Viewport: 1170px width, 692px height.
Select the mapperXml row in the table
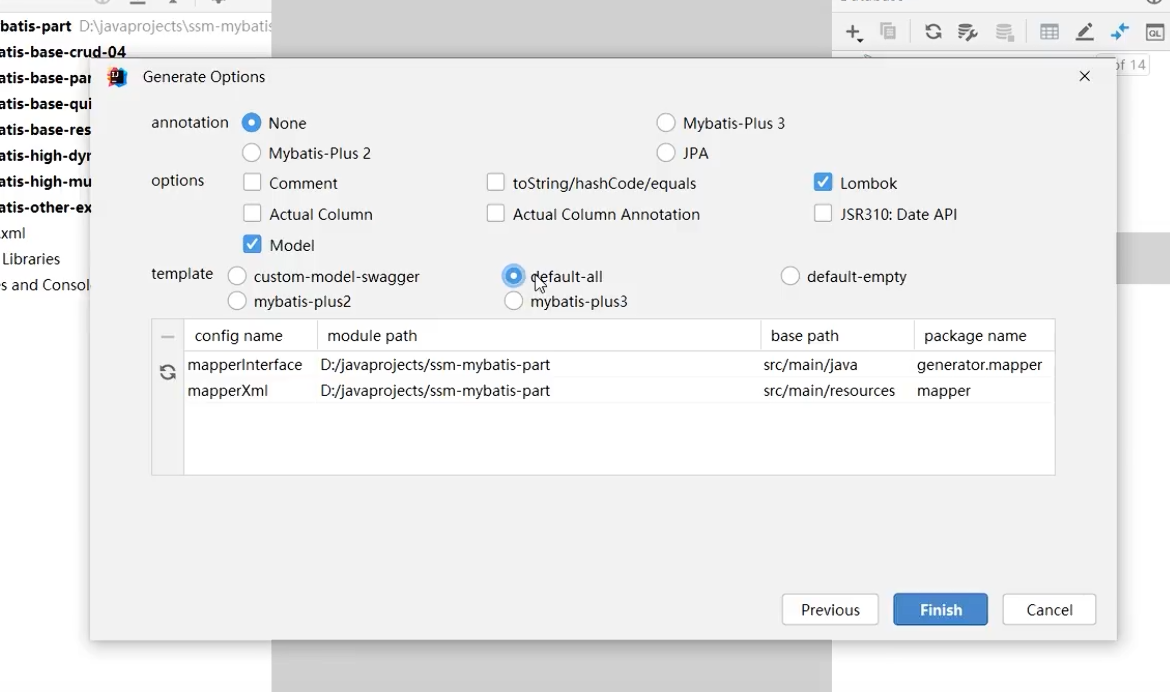coord(228,391)
